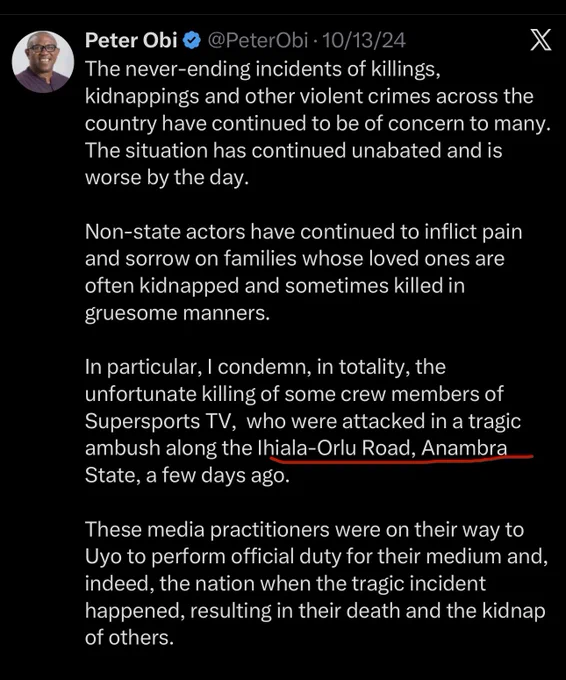Screen dimensions: 566x680
Task: Click the phrase 'Ihiala-Orlu Road'
Action: (x=334, y=448)
